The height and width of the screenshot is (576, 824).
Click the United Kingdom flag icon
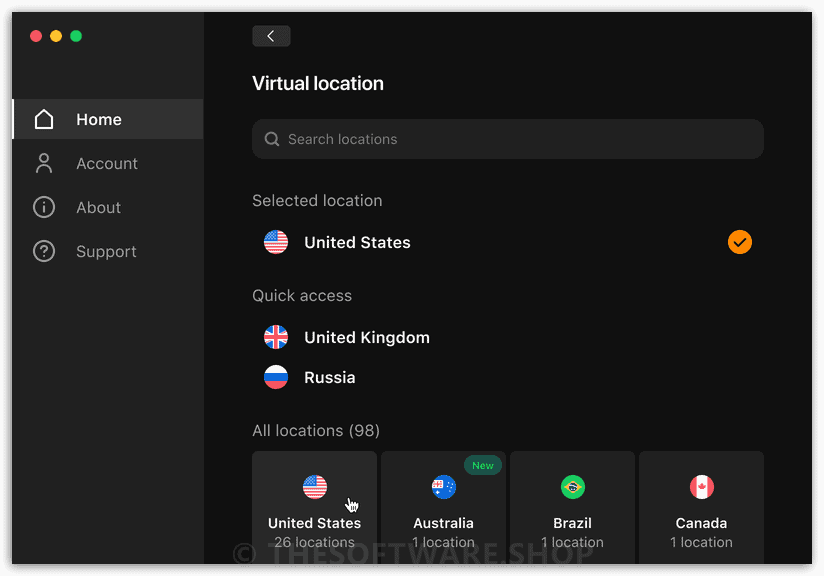pos(276,337)
